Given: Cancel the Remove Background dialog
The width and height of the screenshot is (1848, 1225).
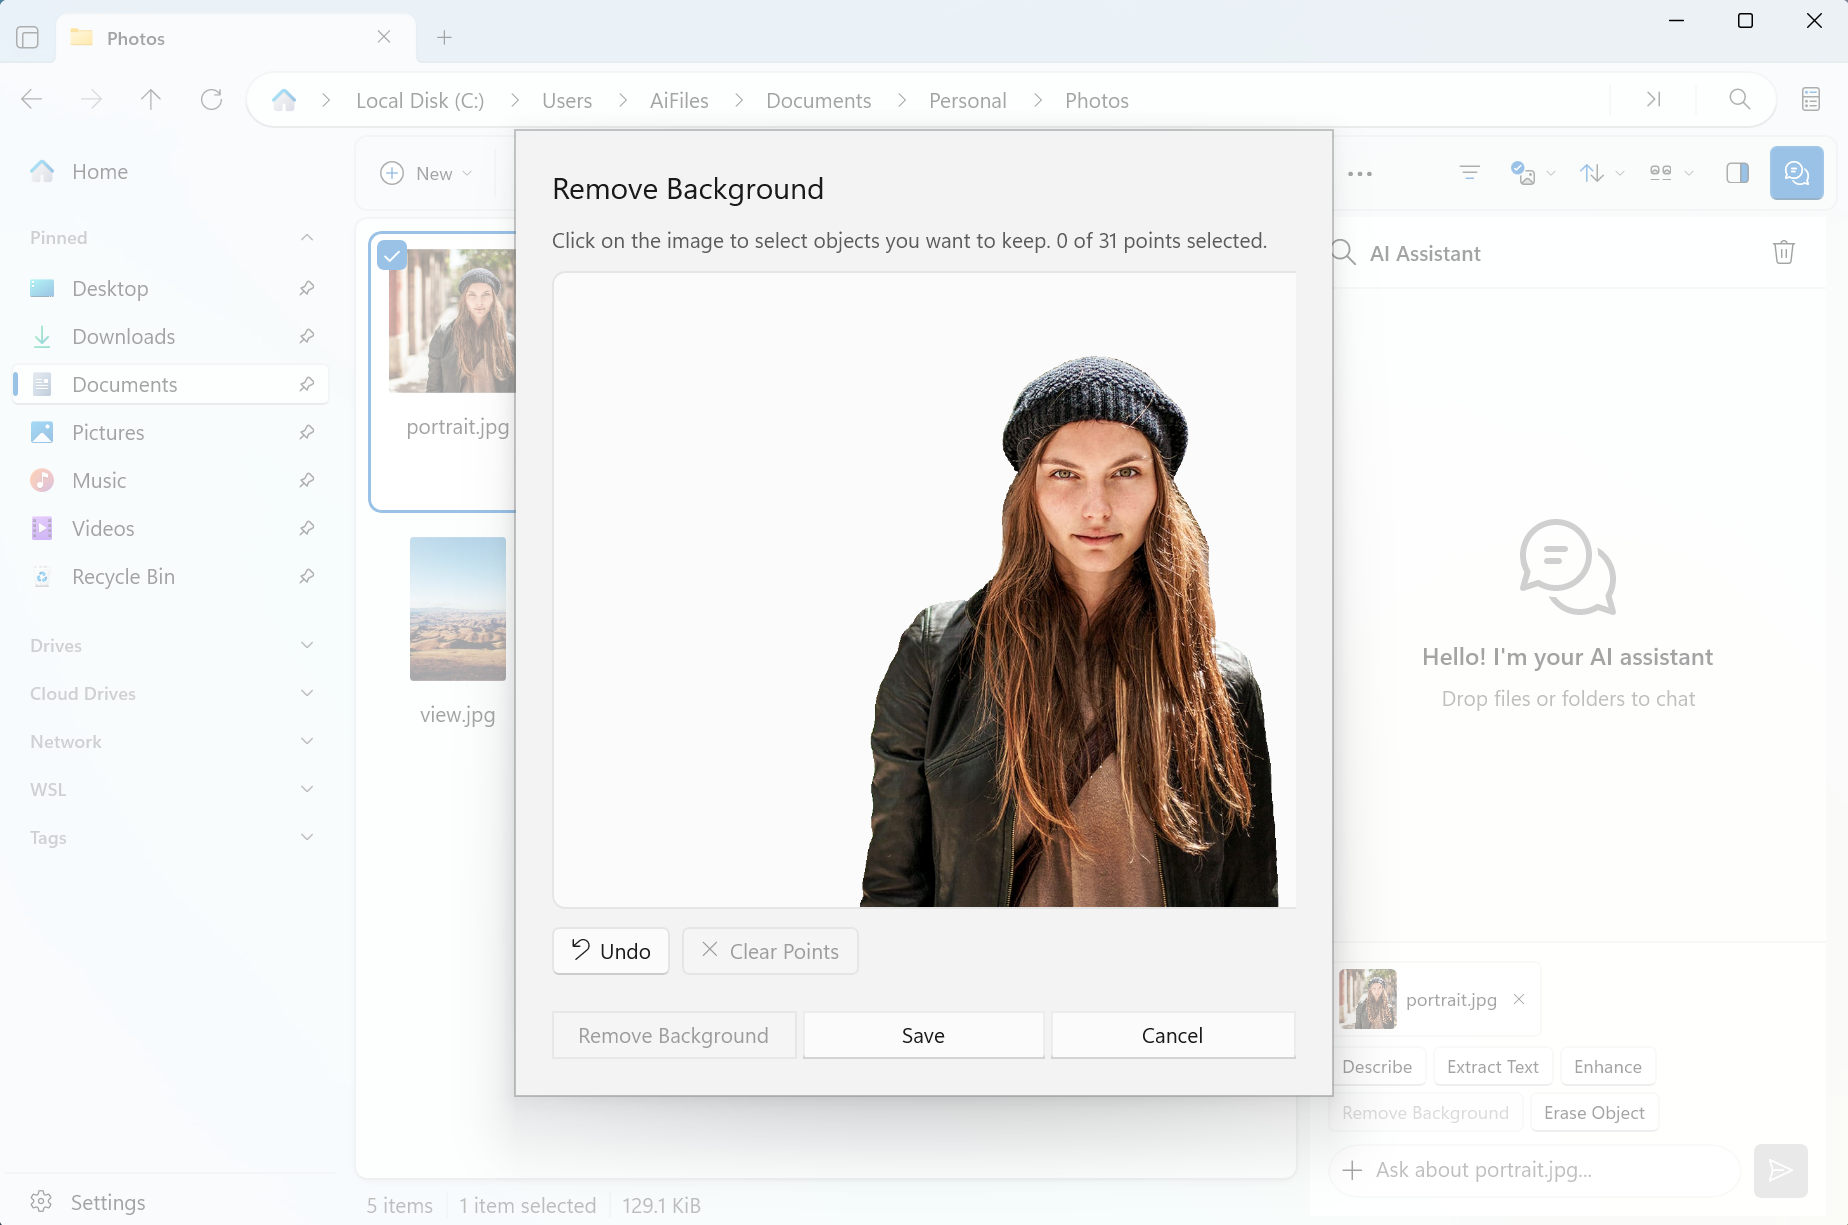Looking at the screenshot, I should coord(1172,1035).
